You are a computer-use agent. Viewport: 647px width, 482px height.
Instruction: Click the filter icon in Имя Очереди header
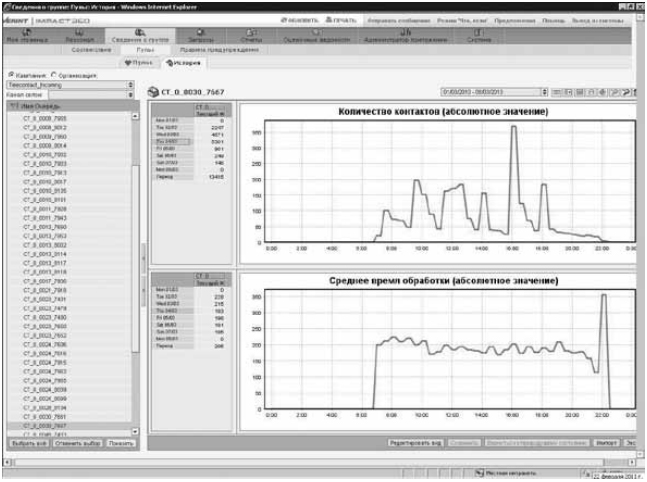point(14,106)
